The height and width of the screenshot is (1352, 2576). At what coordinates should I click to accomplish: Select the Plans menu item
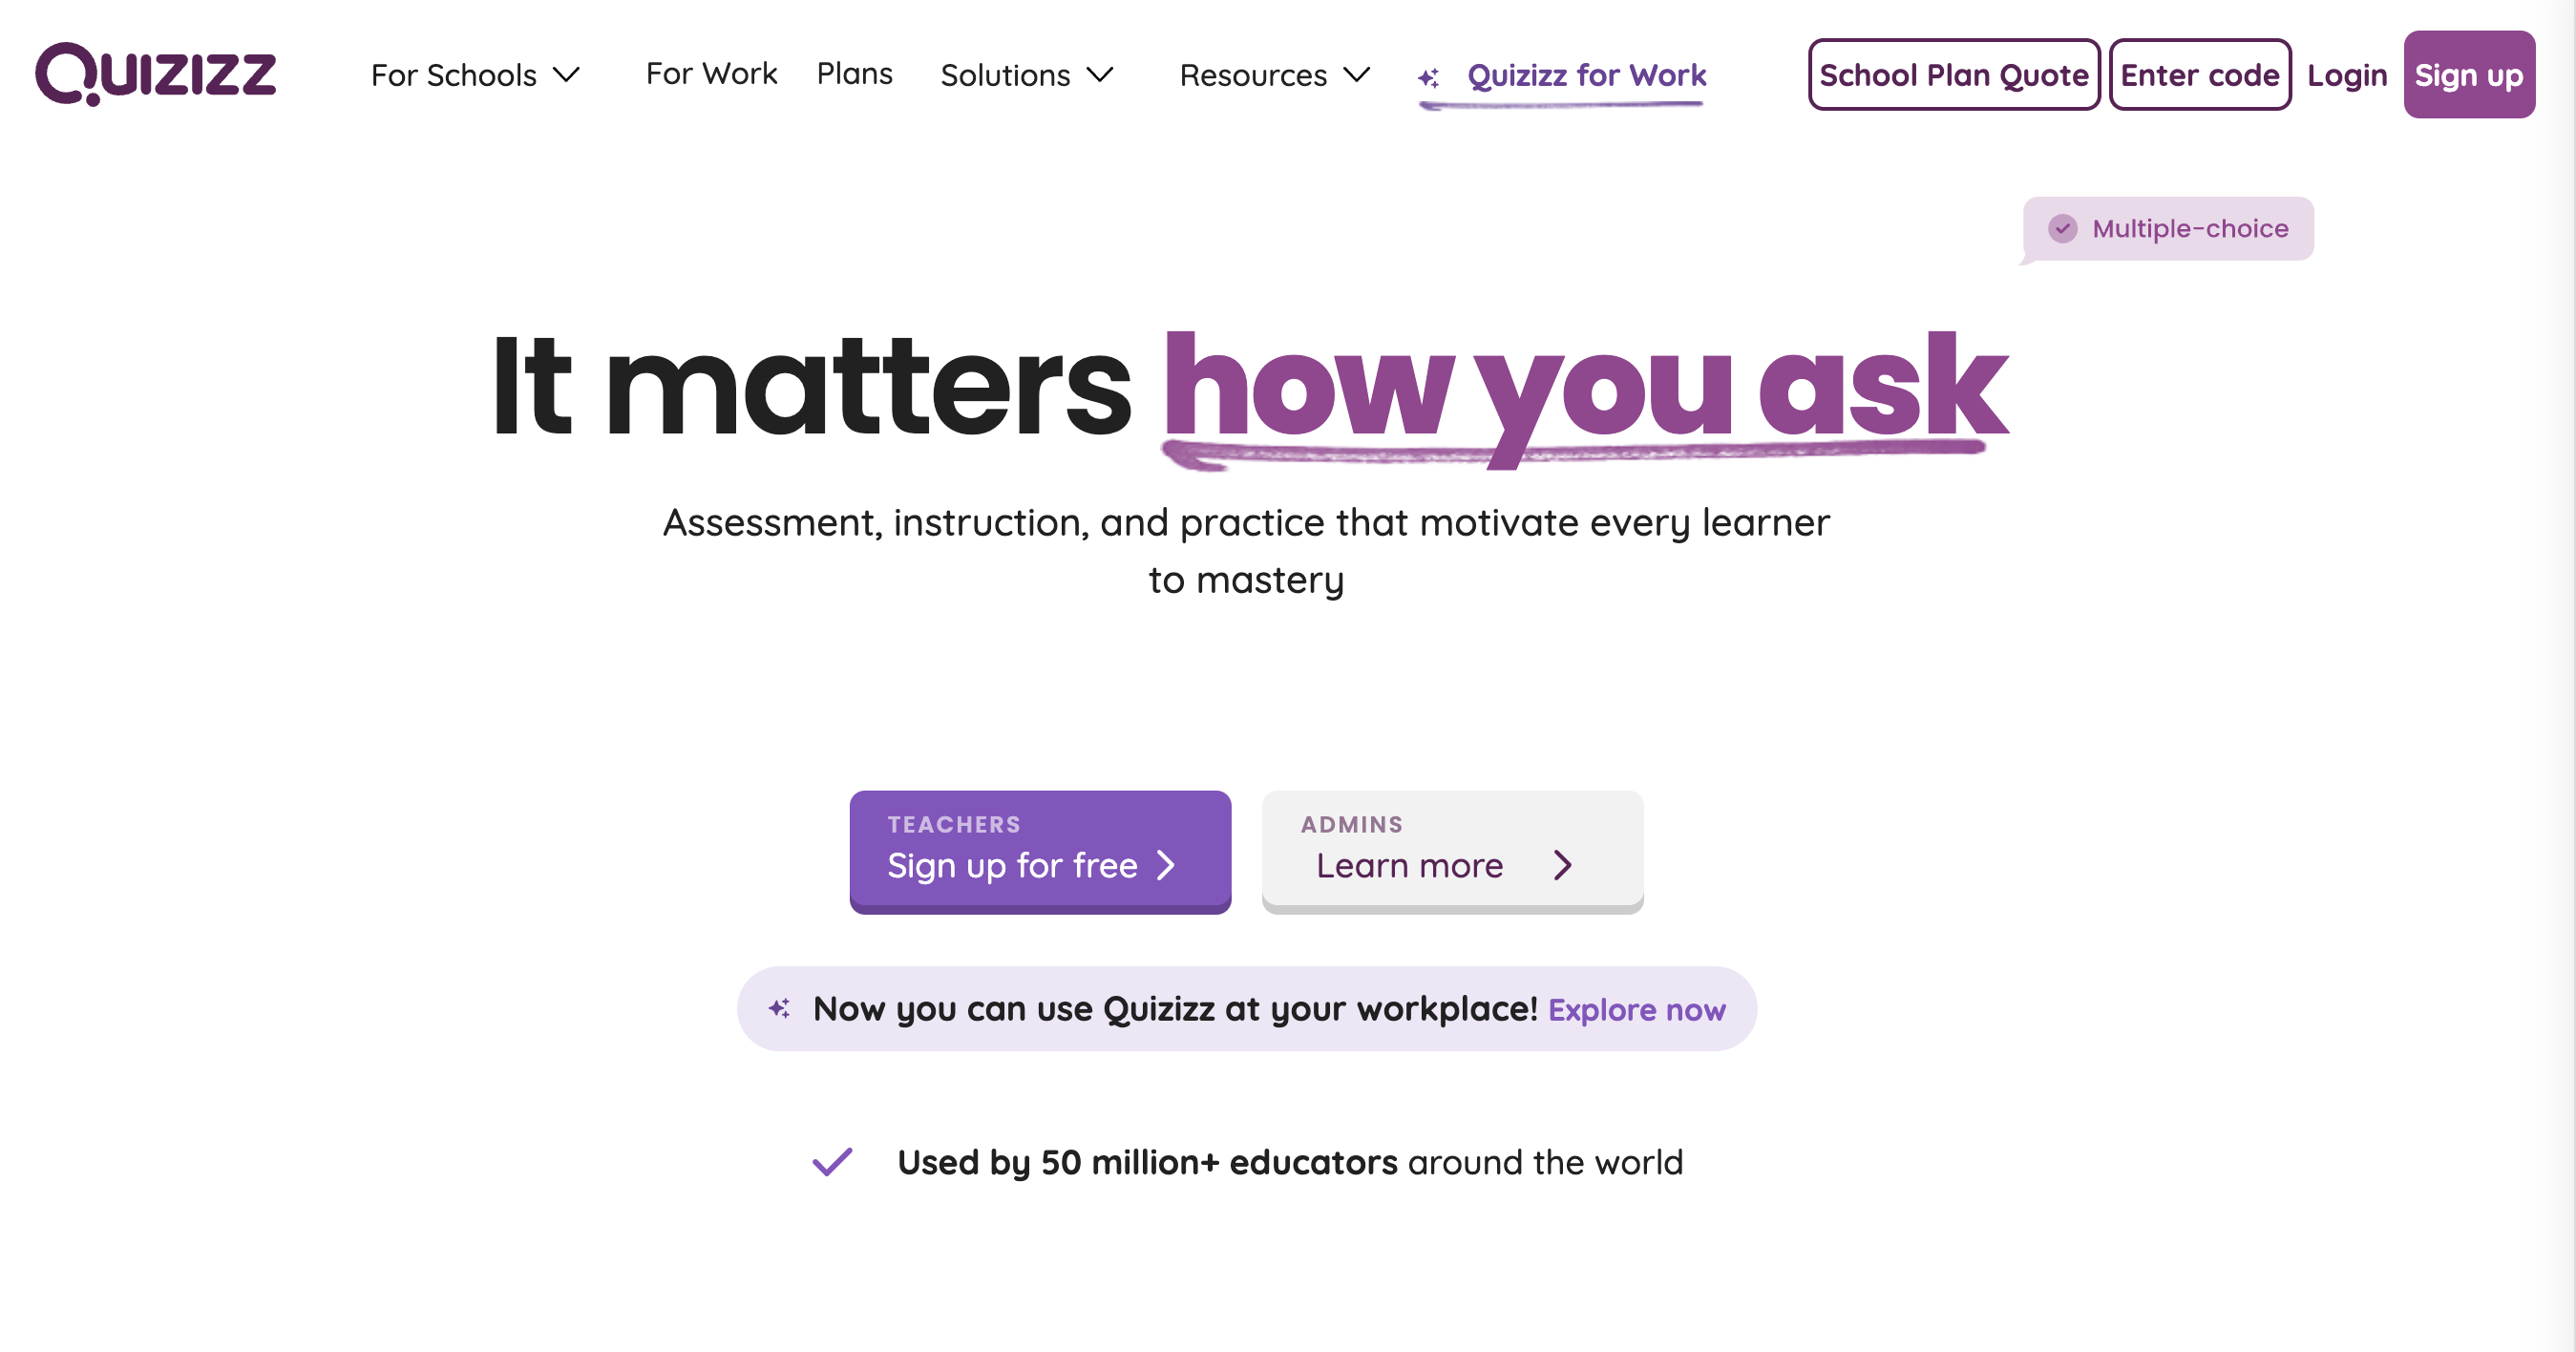coord(855,74)
